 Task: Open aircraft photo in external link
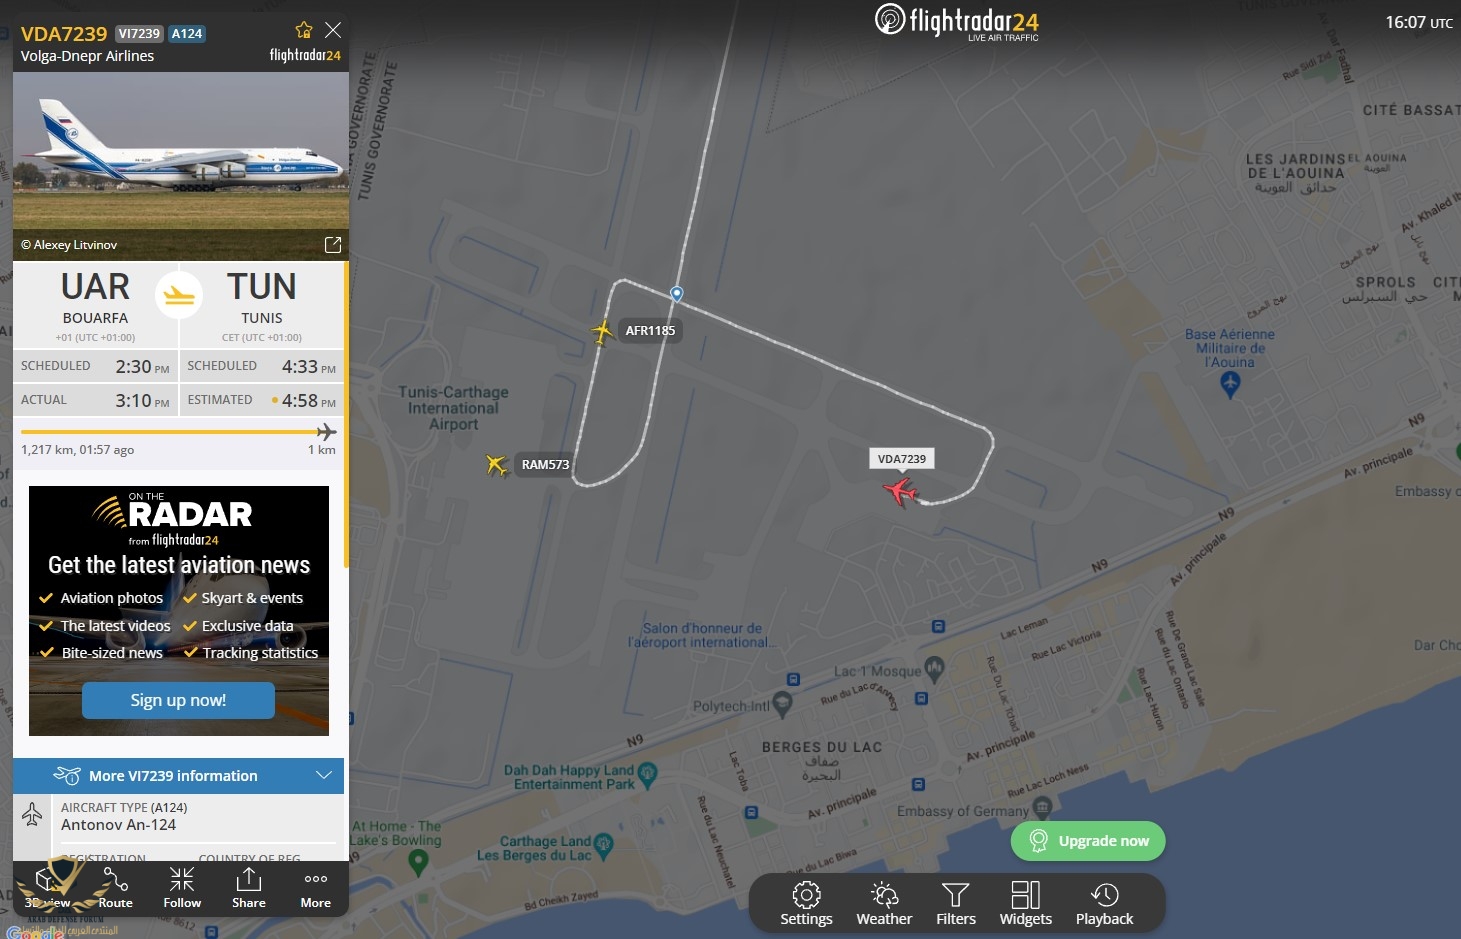pyautogui.click(x=333, y=245)
